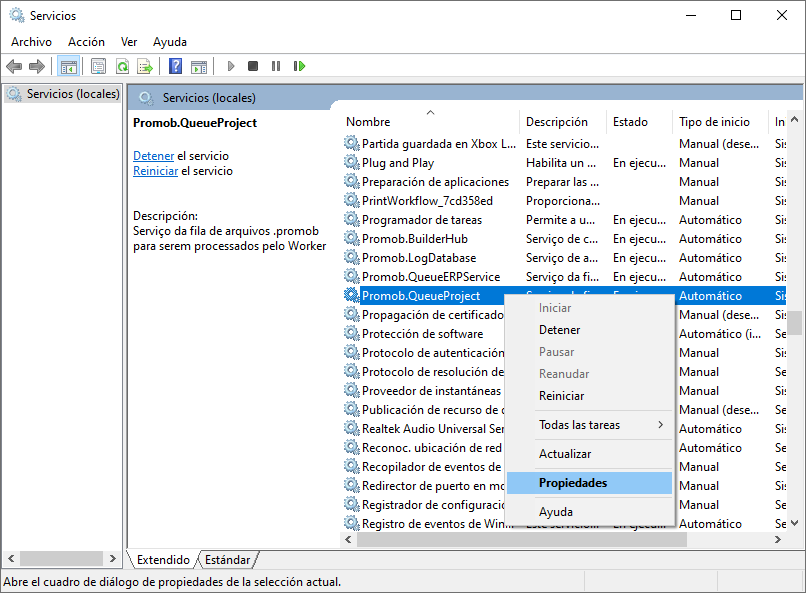Click the Refresh toolbar icon
Viewport: 806px width, 593px height.
pos(122,66)
